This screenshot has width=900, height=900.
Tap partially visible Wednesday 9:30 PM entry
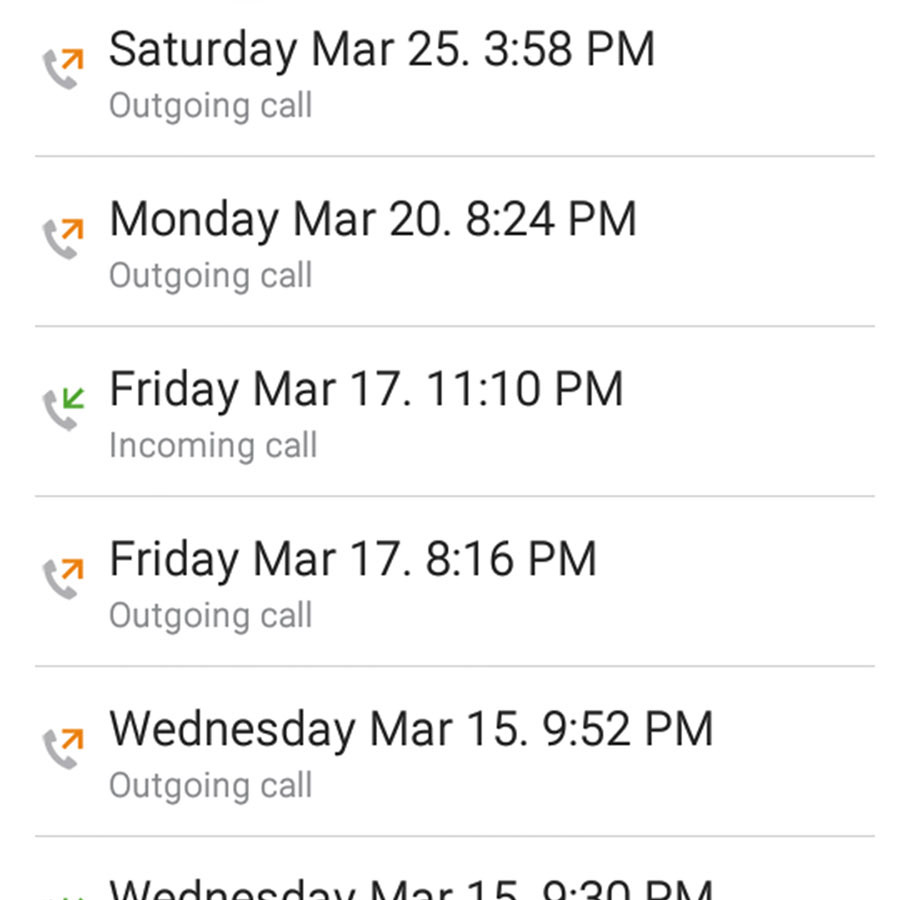(410, 888)
